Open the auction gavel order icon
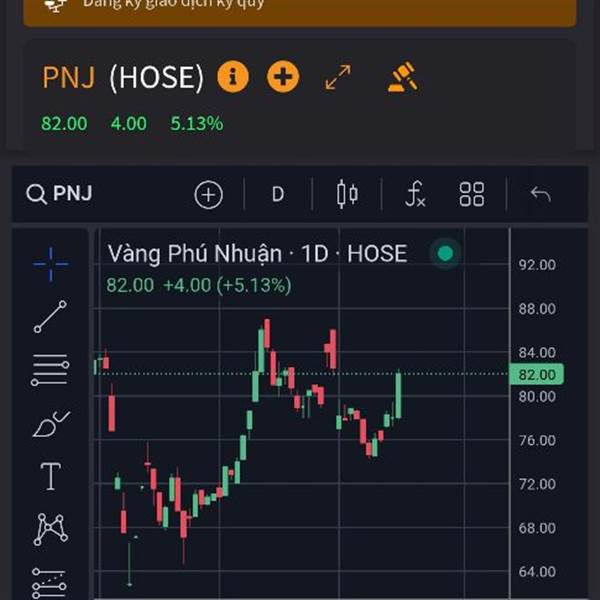 (x=403, y=77)
